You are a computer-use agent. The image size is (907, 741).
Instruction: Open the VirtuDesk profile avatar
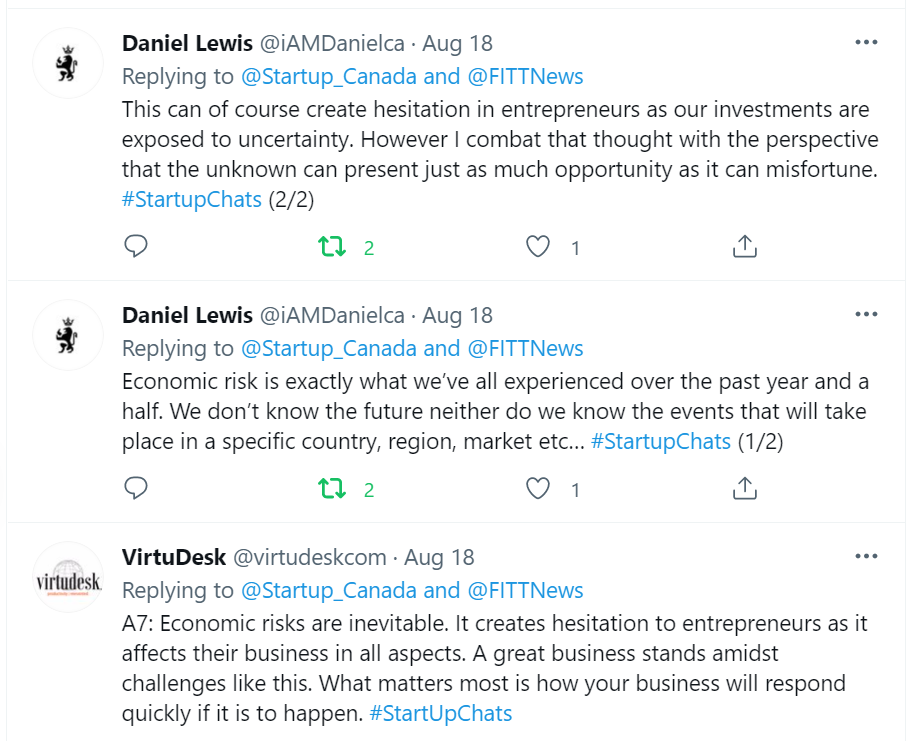[x=68, y=578]
